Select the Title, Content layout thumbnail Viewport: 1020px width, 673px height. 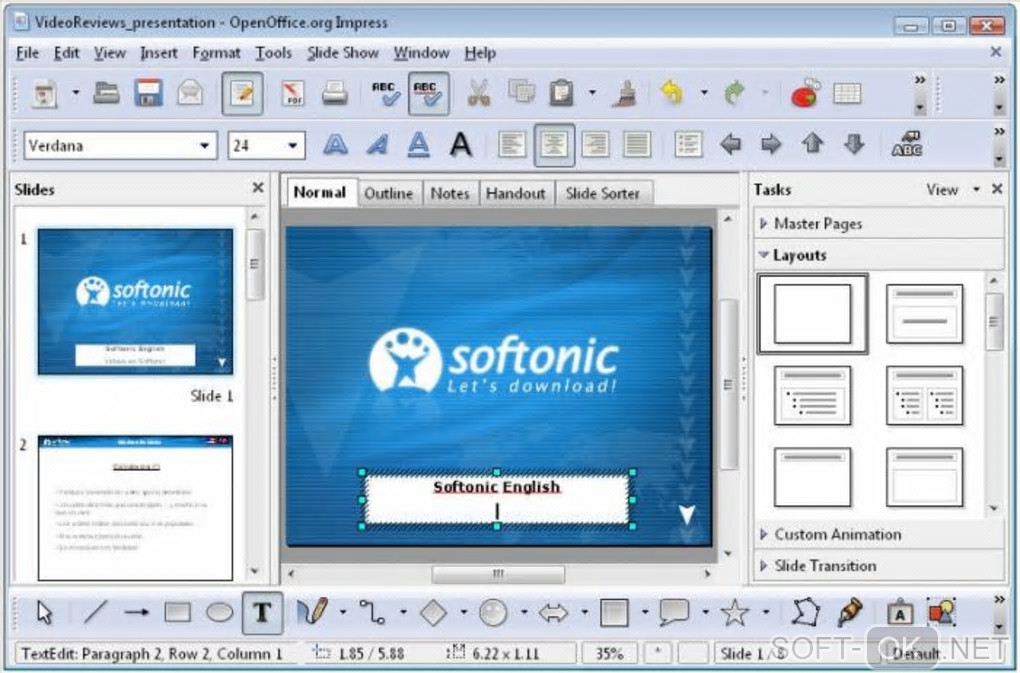click(812, 395)
